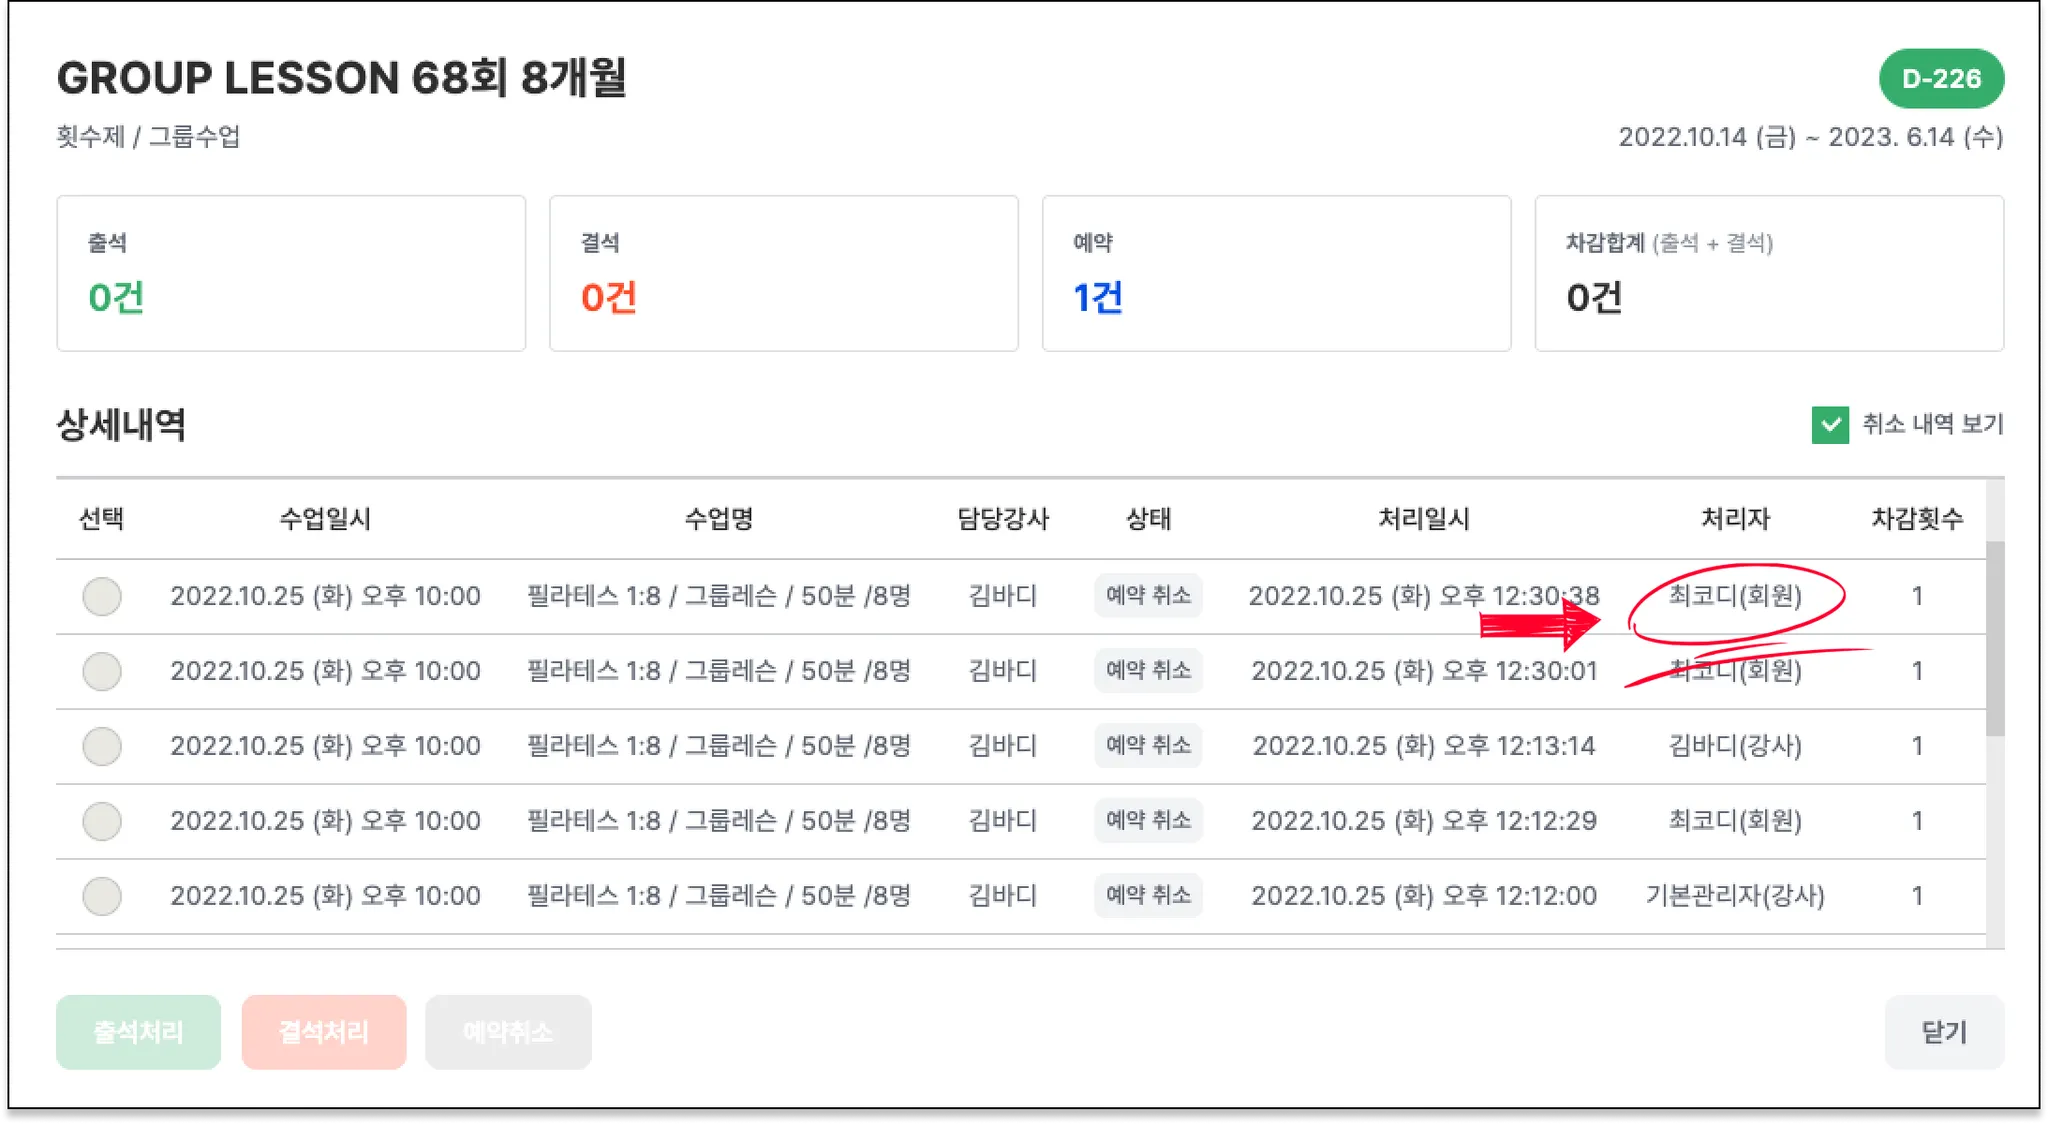This screenshot has width=2048, height=1124.
Task: Select radio button for 12:30:01 cancellation row
Action: 102,672
